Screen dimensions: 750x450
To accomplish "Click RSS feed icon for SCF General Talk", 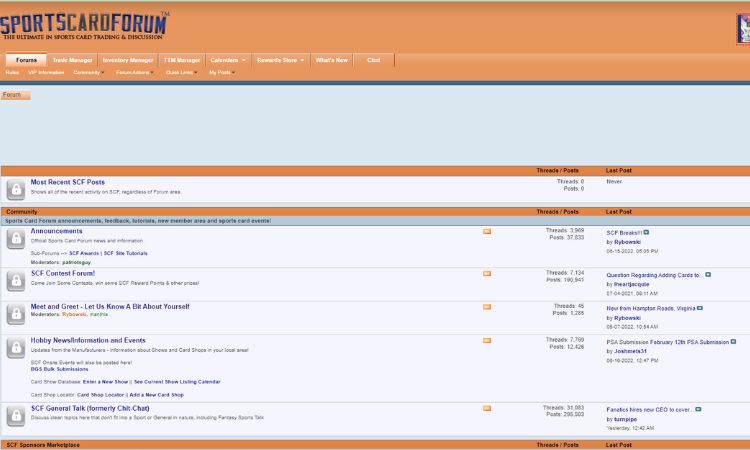I will pyautogui.click(x=487, y=408).
